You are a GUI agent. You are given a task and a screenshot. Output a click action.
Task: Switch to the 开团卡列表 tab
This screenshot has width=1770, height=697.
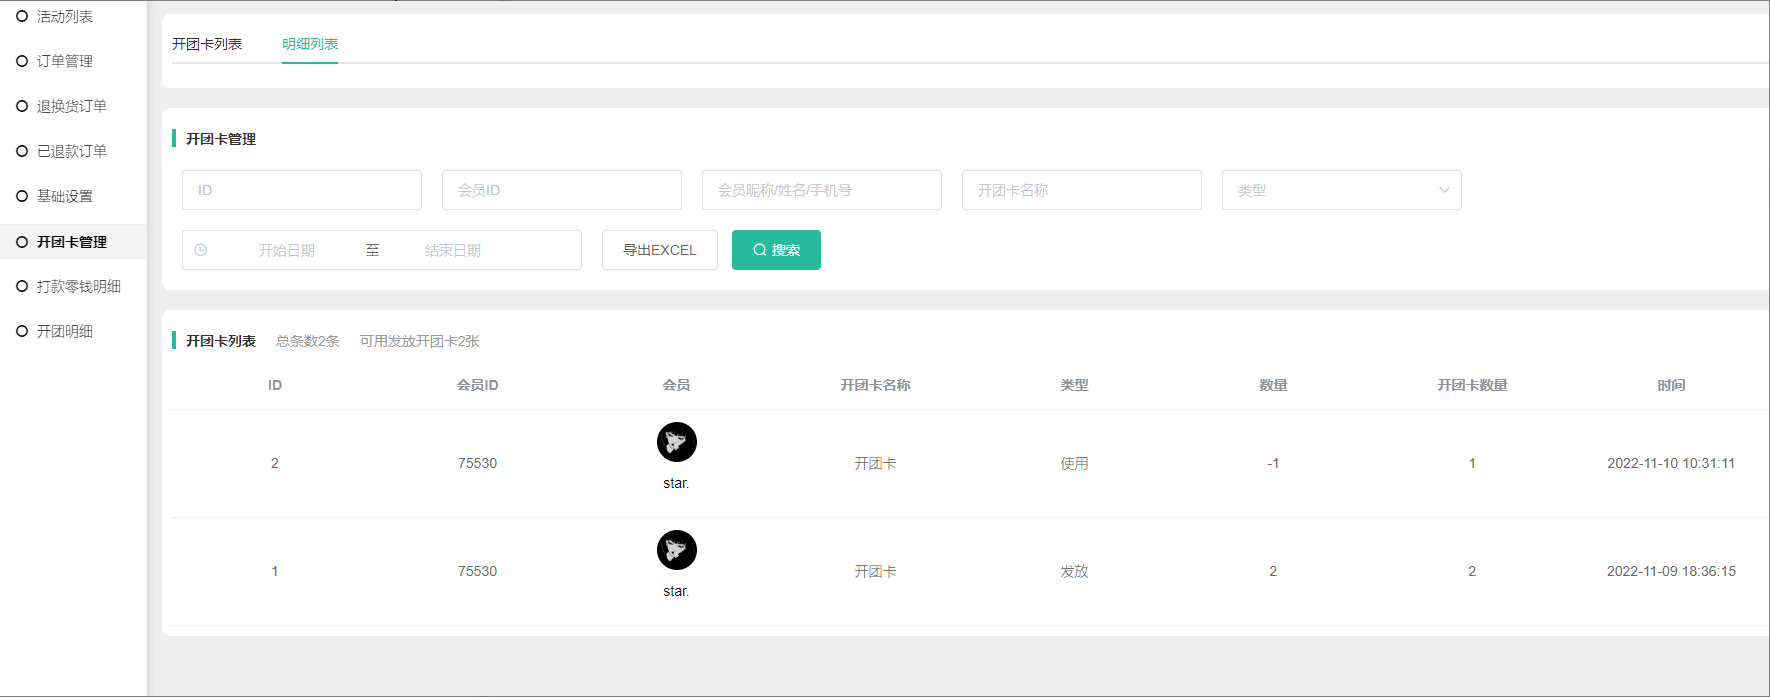pyautogui.click(x=207, y=44)
